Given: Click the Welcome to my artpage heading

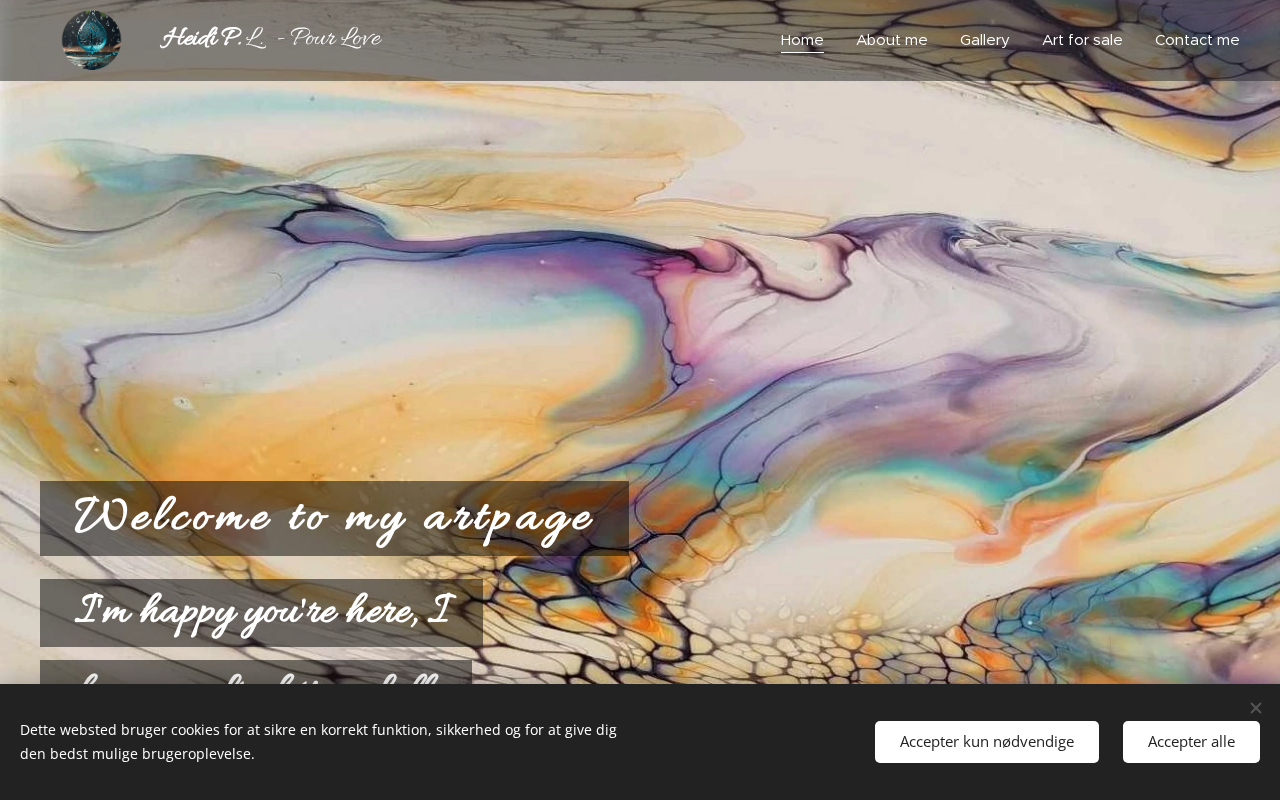Looking at the screenshot, I should click(x=334, y=518).
